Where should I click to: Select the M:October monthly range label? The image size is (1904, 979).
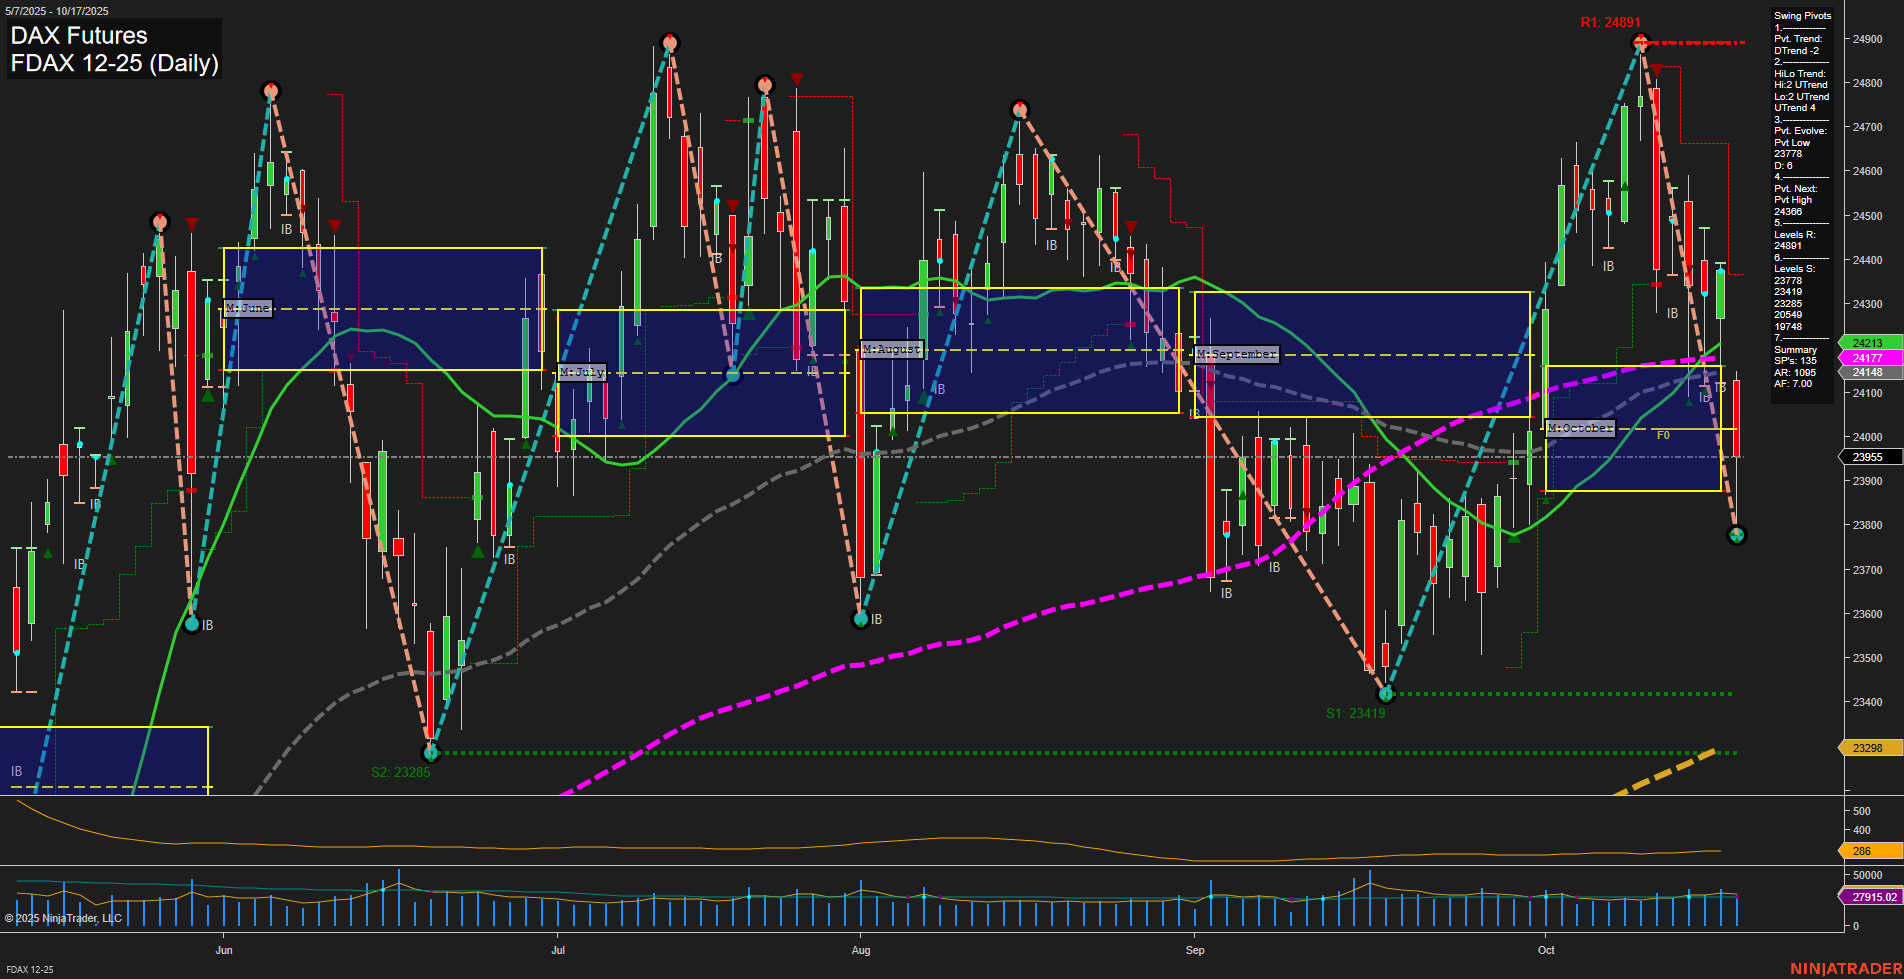[1580, 428]
